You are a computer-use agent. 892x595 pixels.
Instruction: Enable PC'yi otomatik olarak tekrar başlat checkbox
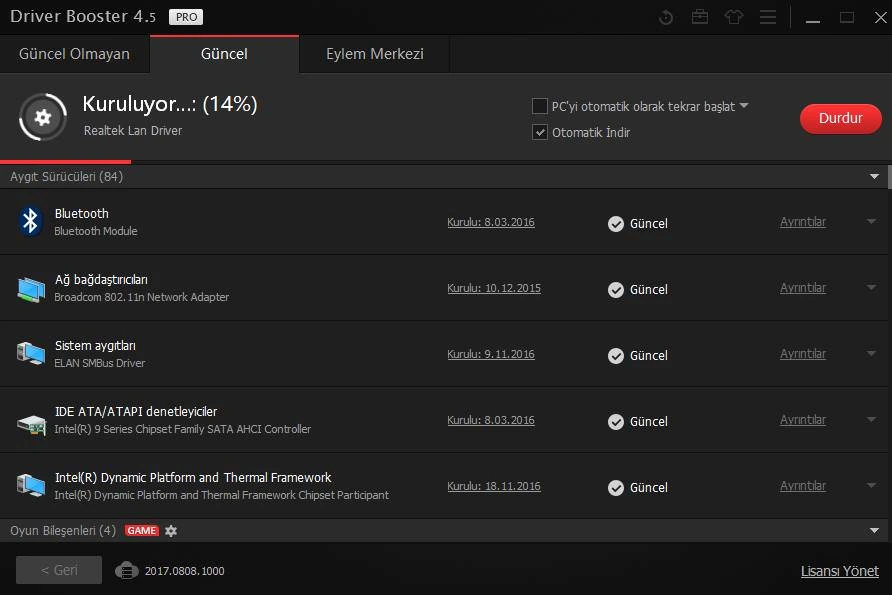tap(539, 106)
